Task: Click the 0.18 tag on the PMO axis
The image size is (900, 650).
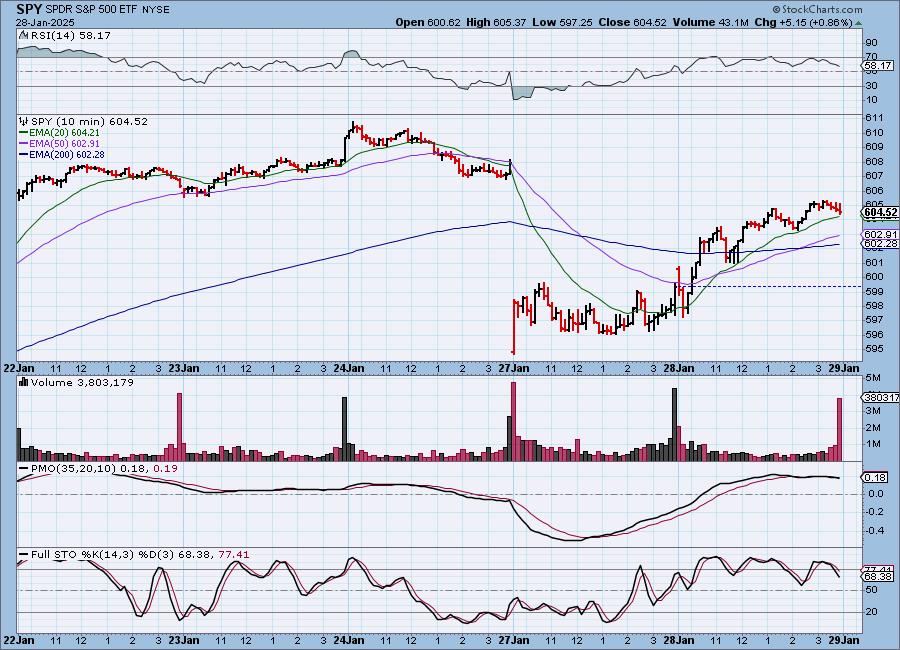Action: (875, 477)
